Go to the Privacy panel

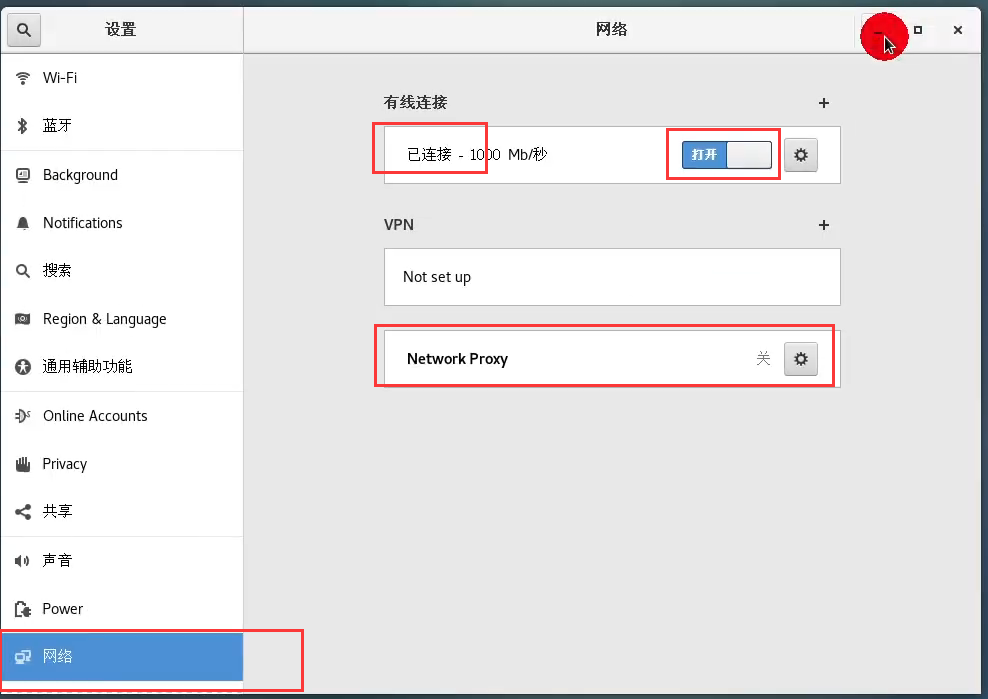[x=122, y=464]
